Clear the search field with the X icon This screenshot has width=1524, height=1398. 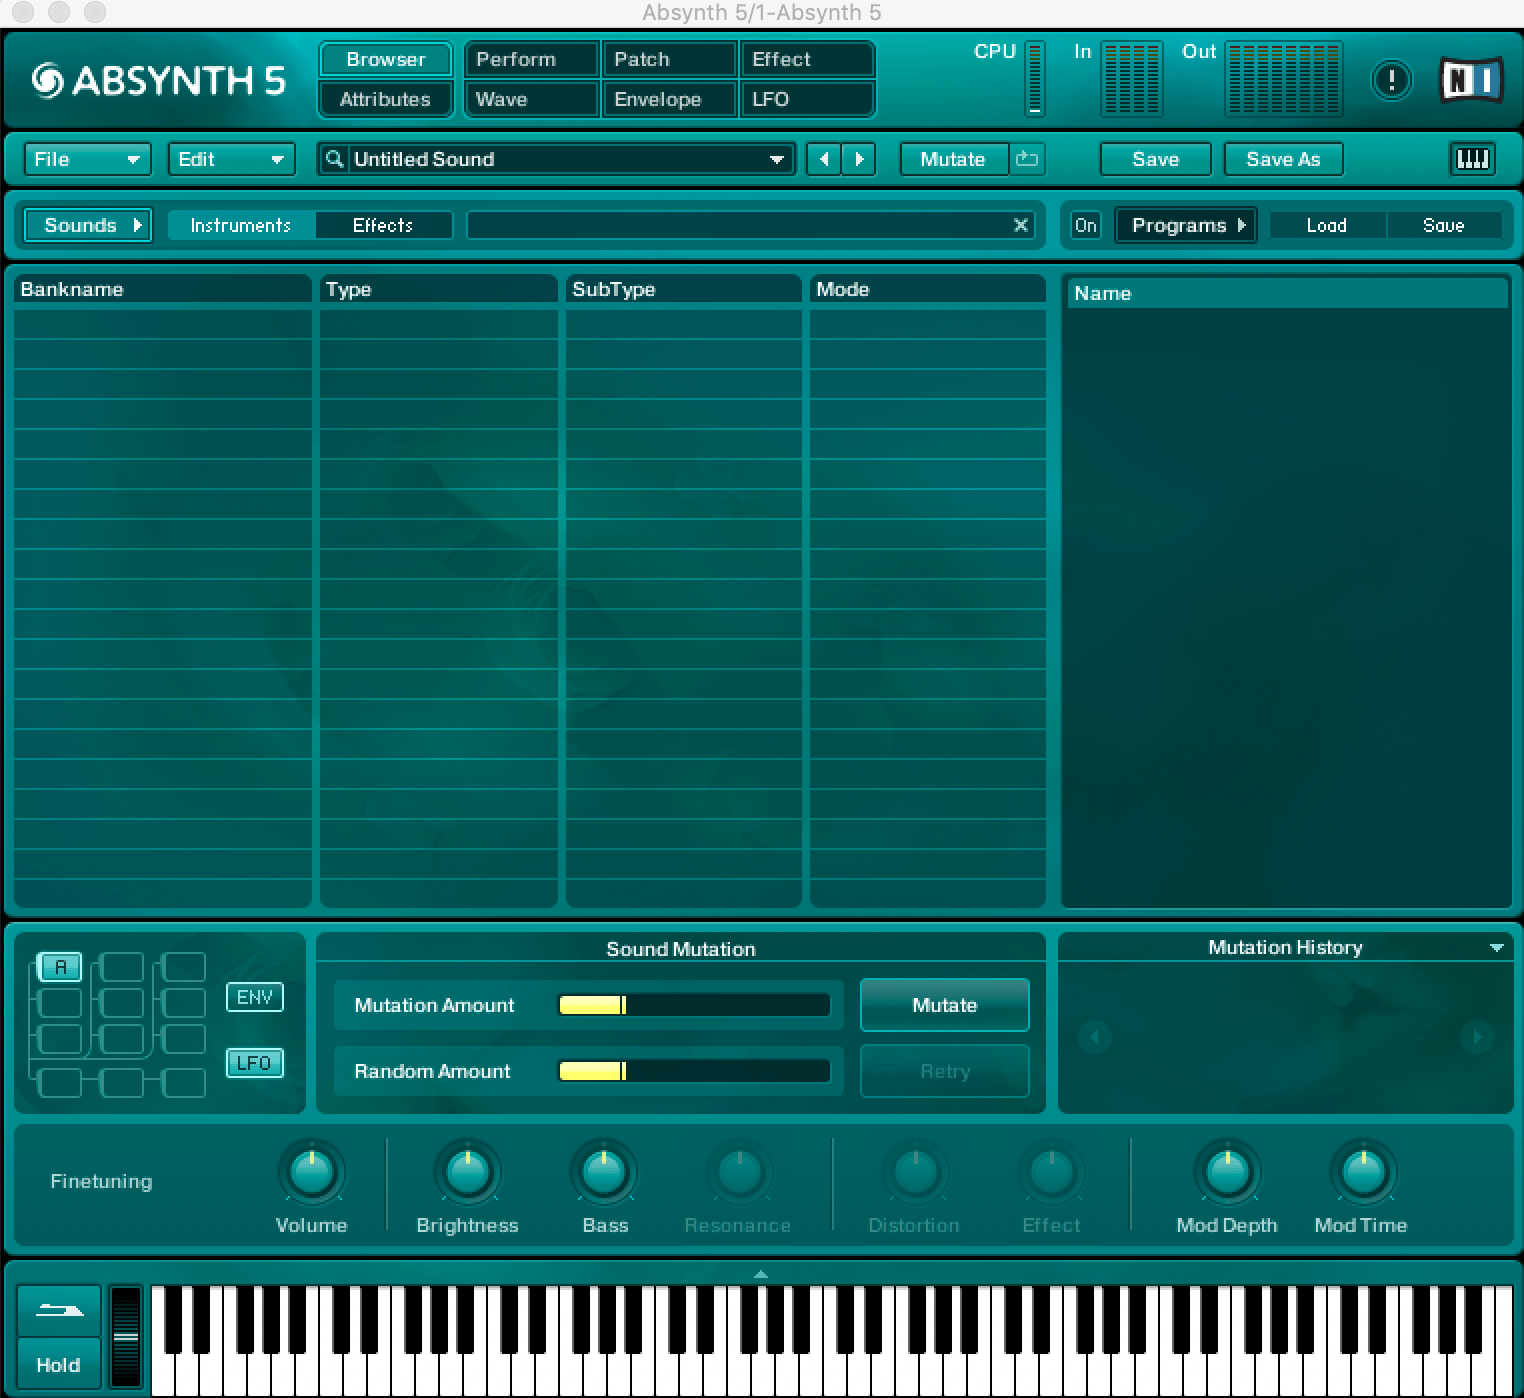point(1020,225)
